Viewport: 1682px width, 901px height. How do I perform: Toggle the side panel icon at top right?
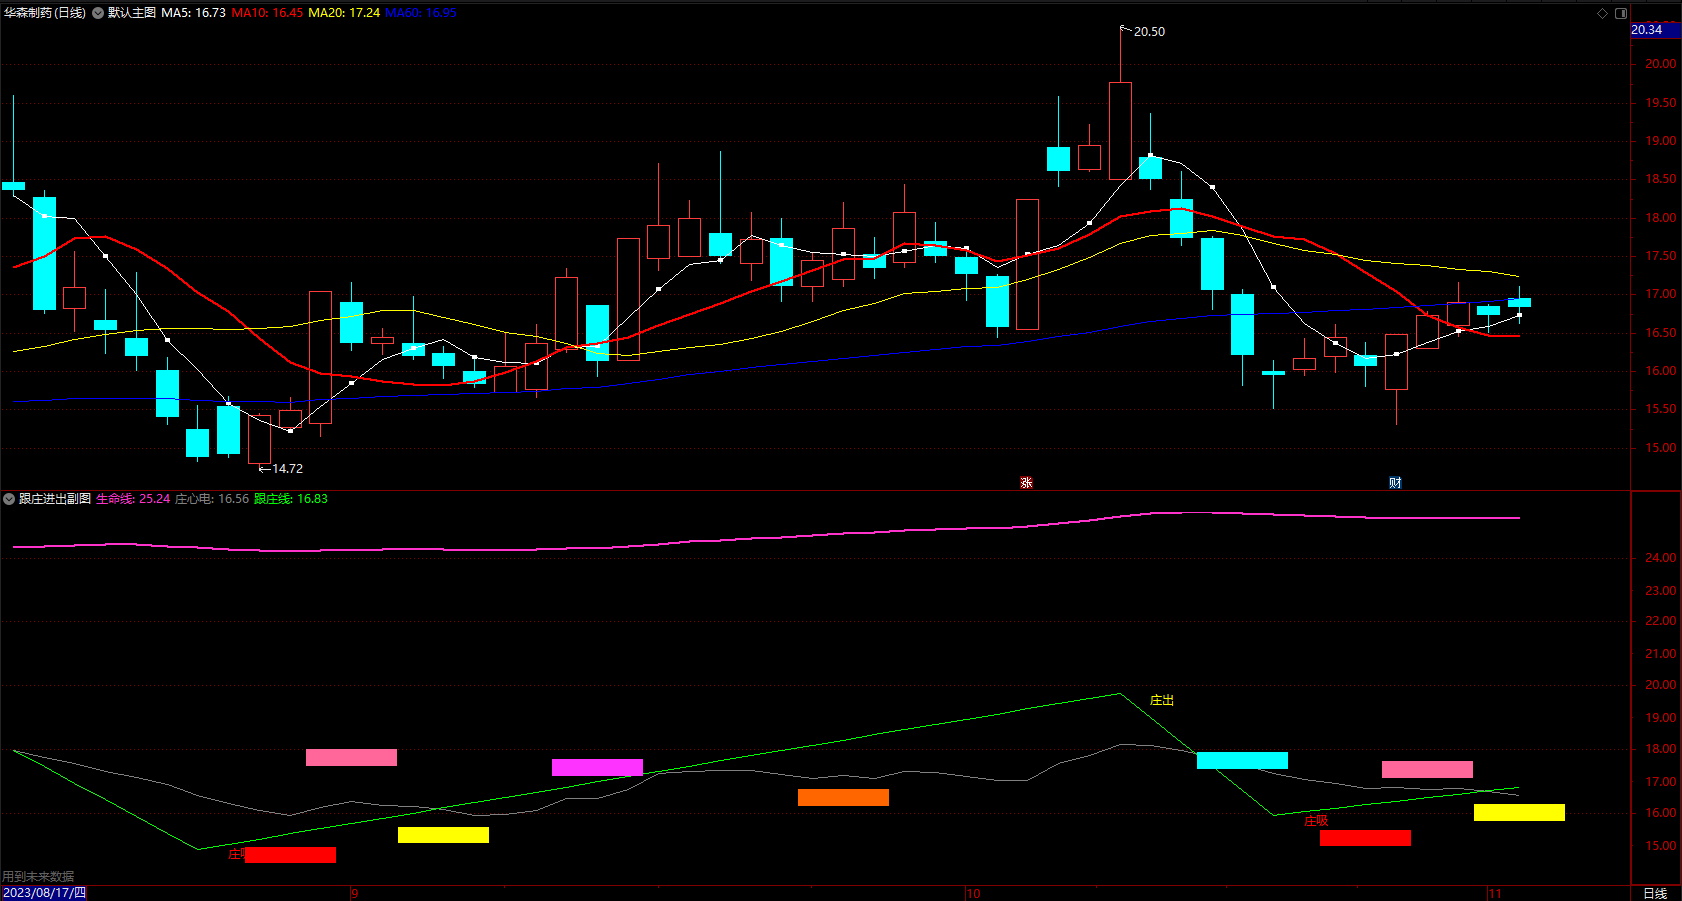1621,13
